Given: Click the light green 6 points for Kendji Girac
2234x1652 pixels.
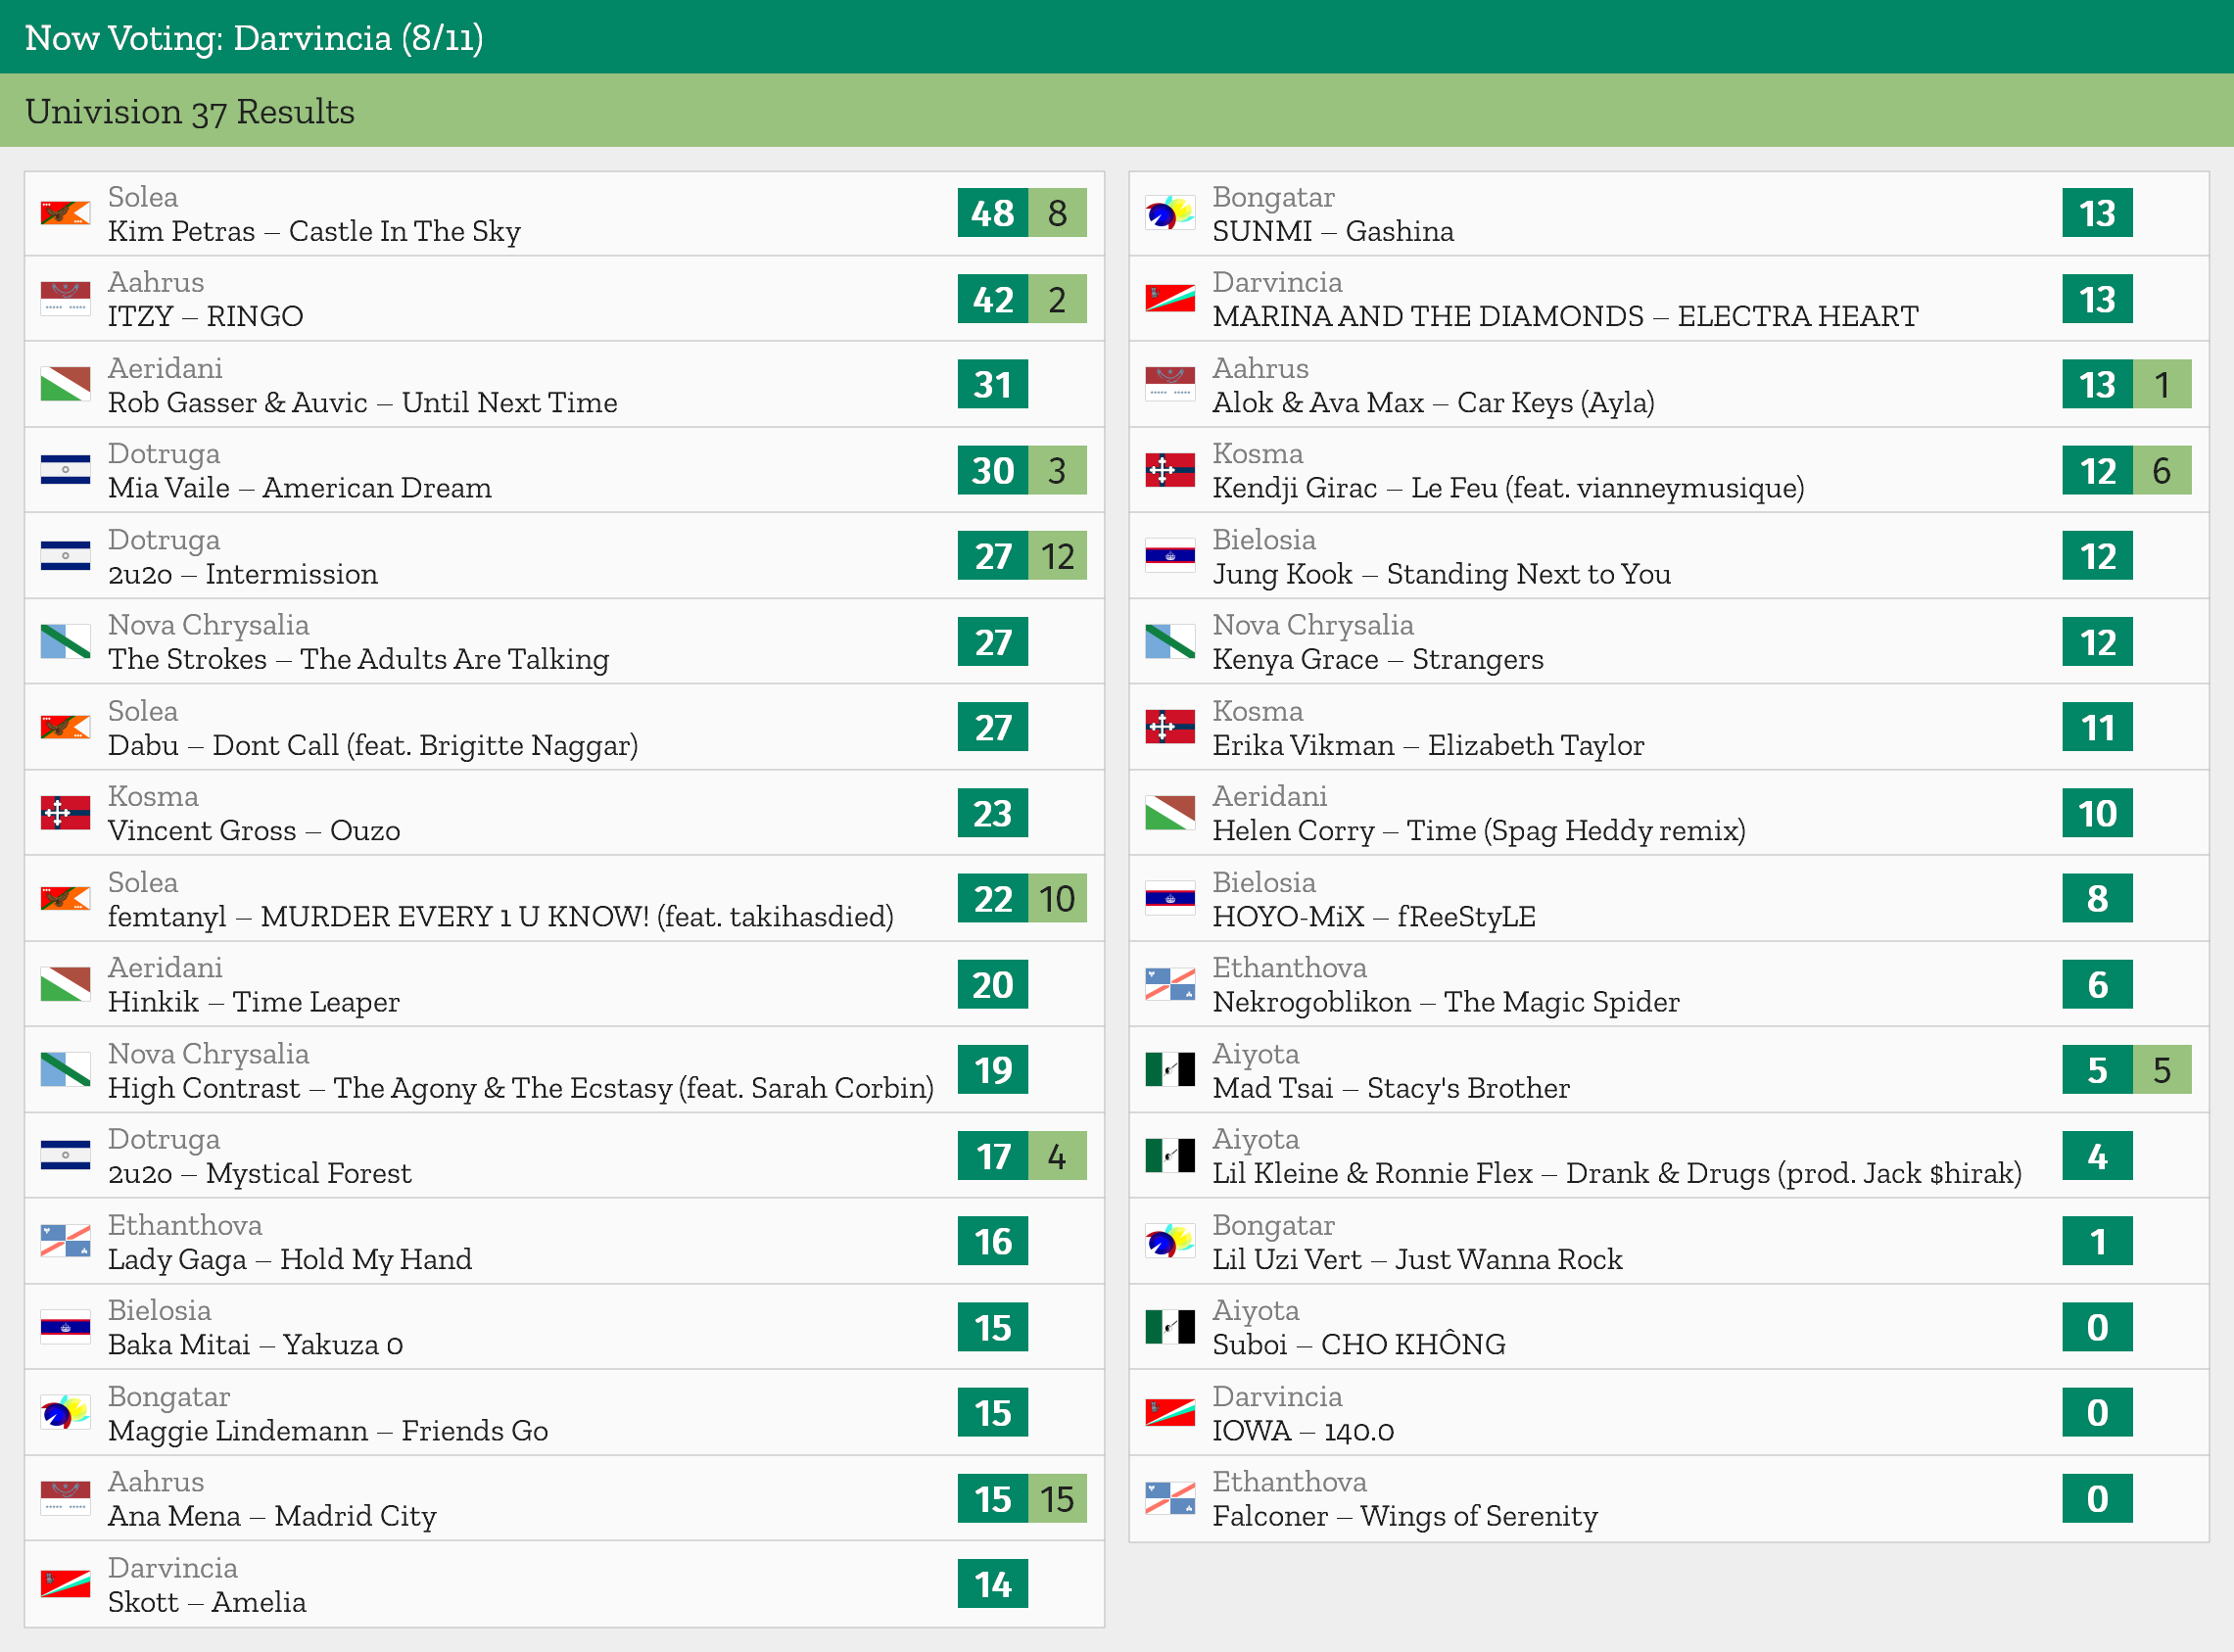Looking at the screenshot, I should click(x=2162, y=470).
